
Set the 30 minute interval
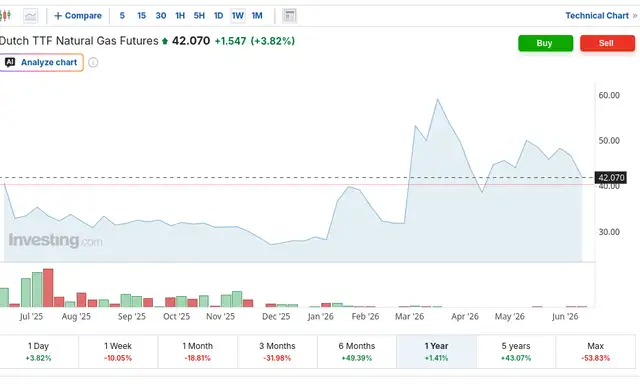161,16
